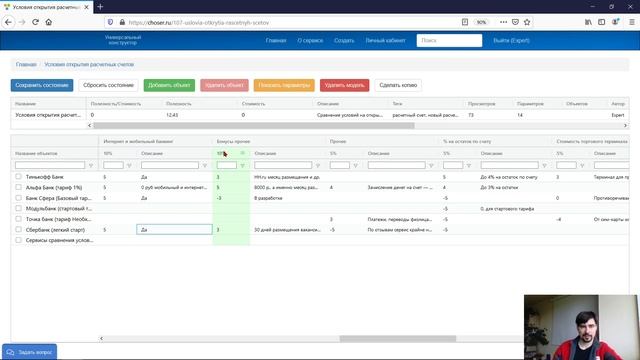Select the Да cell in Сбербанк row

[174, 229]
